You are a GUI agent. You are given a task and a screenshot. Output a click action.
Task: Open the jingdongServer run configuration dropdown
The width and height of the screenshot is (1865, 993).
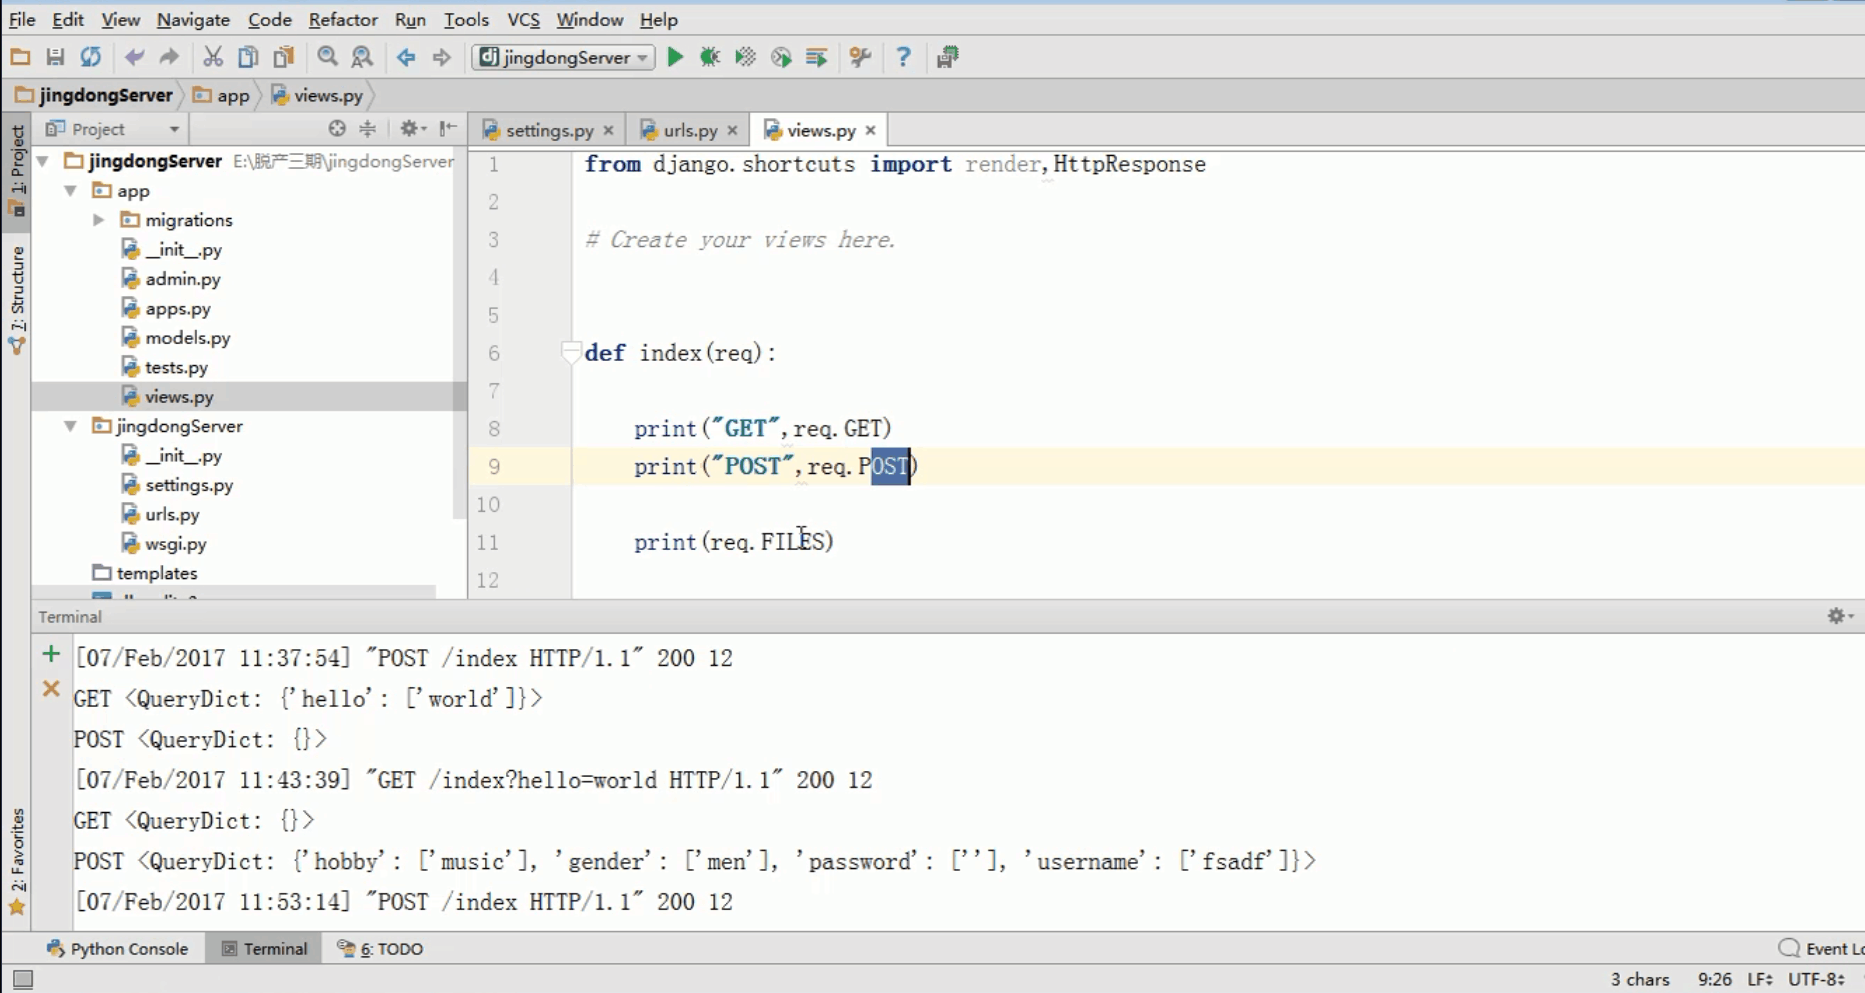click(564, 57)
